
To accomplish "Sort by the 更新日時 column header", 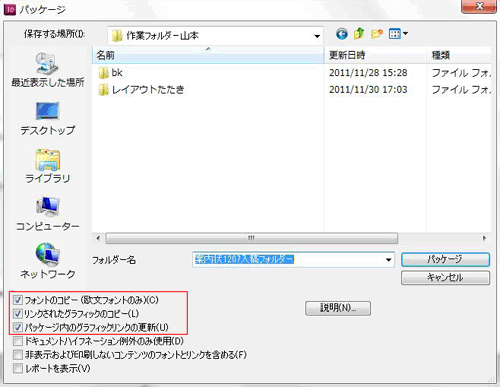I will click(x=375, y=55).
